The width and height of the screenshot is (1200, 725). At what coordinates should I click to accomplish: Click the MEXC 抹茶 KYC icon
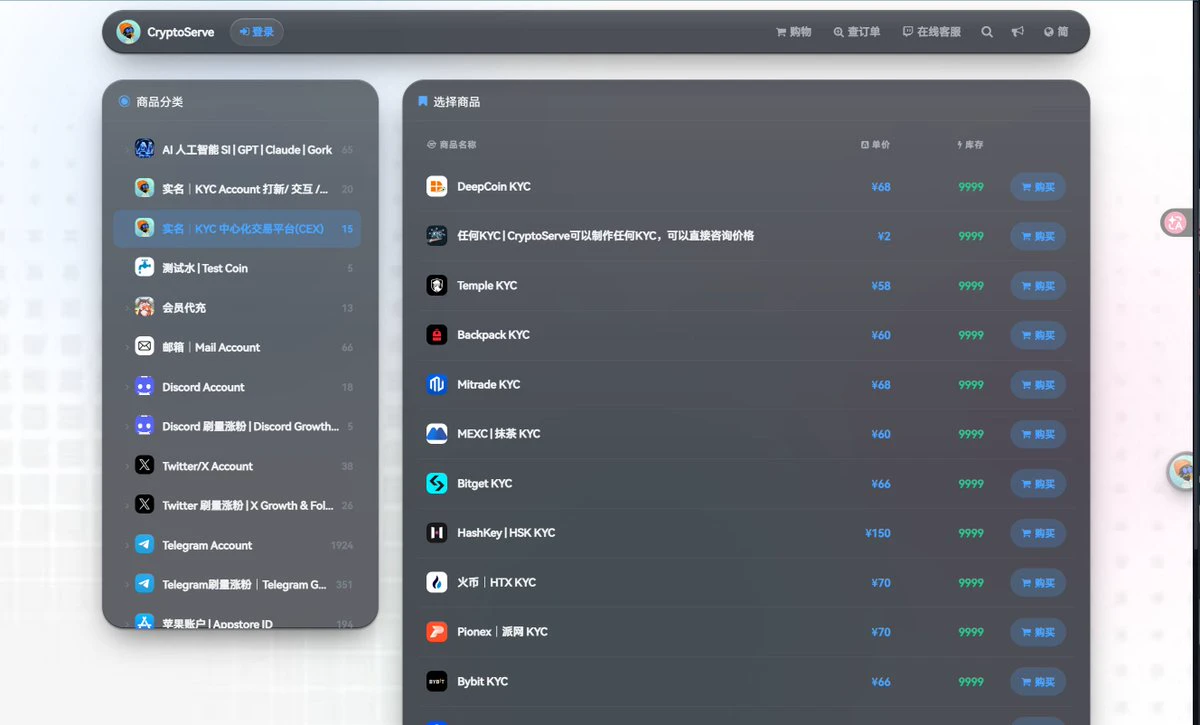click(437, 434)
